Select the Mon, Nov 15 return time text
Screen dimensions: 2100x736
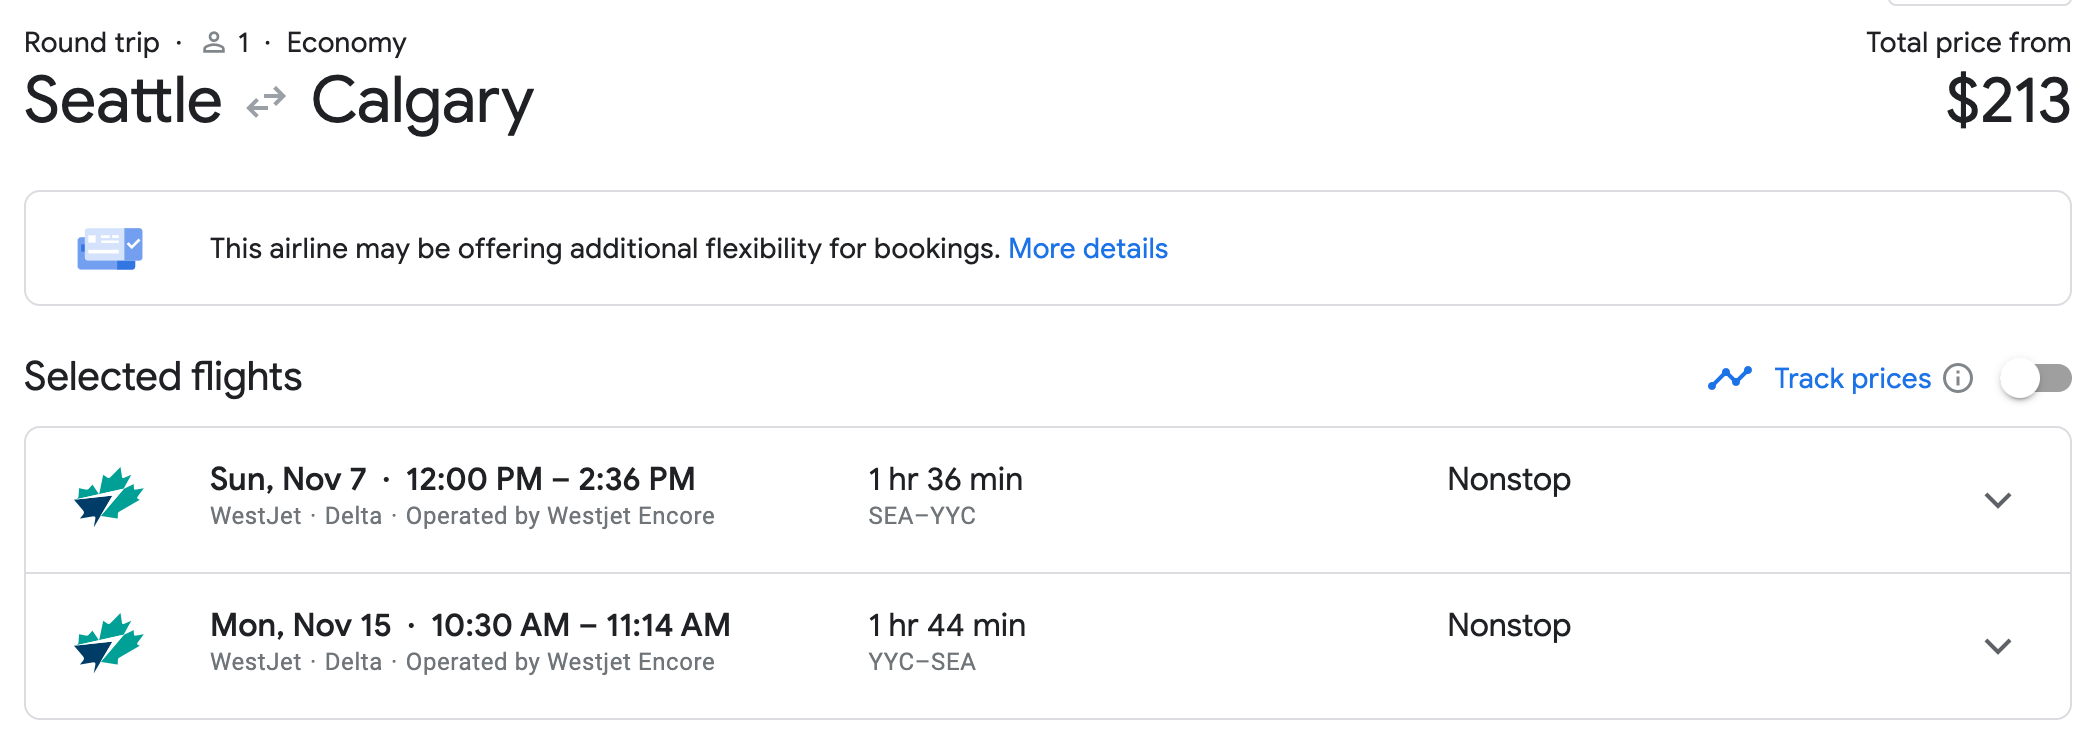[x=580, y=625]
